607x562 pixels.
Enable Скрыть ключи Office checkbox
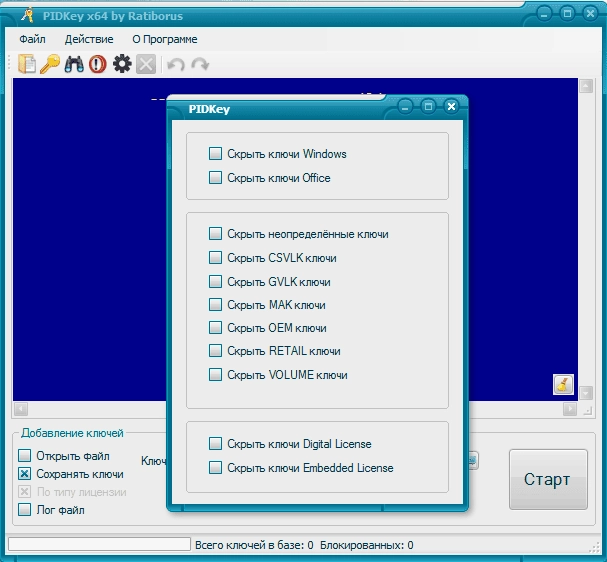tap(215, 178)
